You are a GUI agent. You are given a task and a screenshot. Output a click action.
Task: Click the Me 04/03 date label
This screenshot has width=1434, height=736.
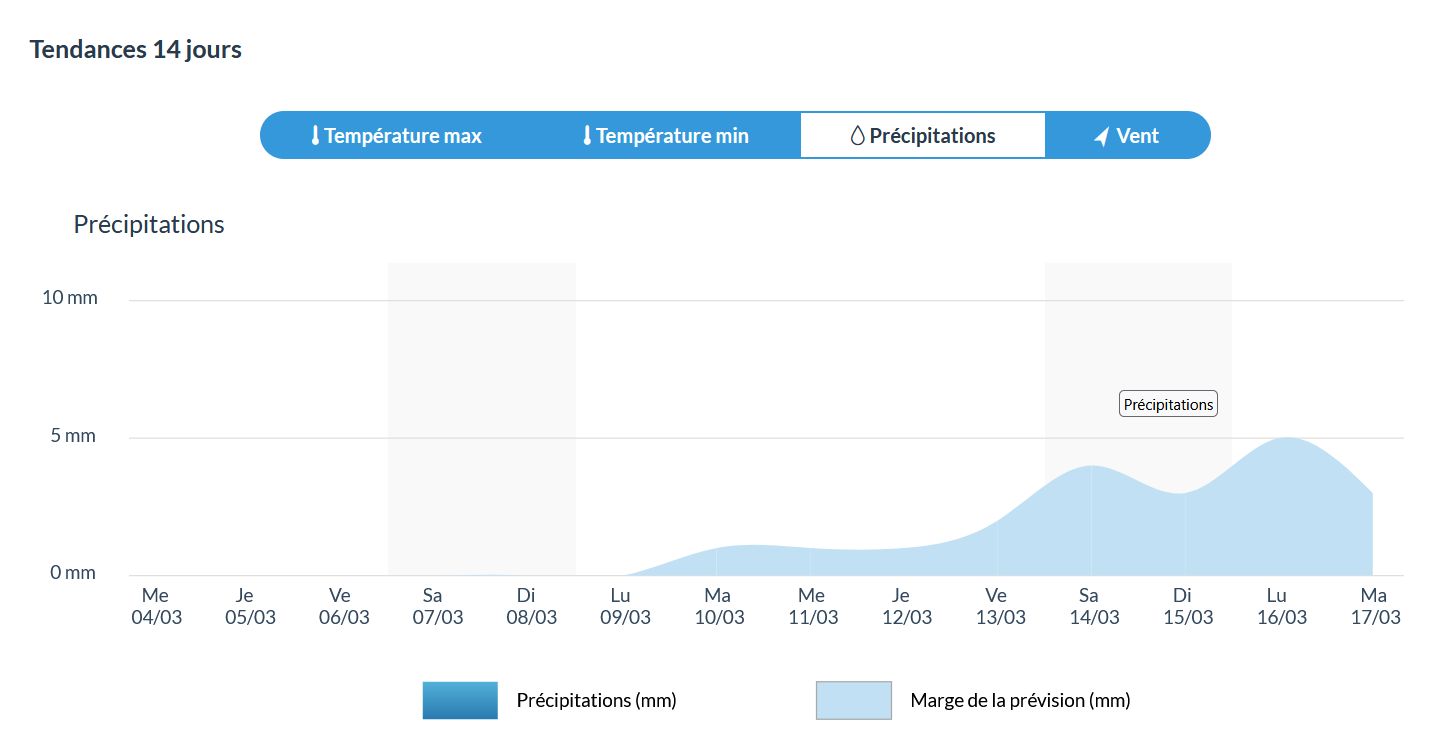pos(156,607)
